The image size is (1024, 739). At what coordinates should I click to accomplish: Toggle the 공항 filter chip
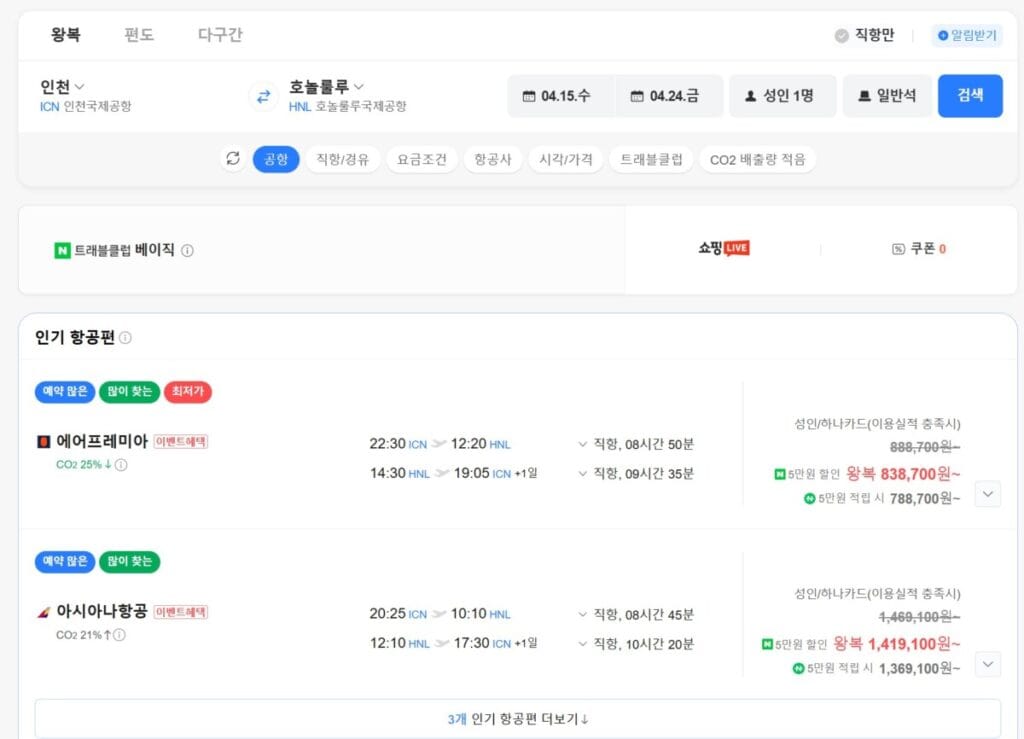pos(277,159)
